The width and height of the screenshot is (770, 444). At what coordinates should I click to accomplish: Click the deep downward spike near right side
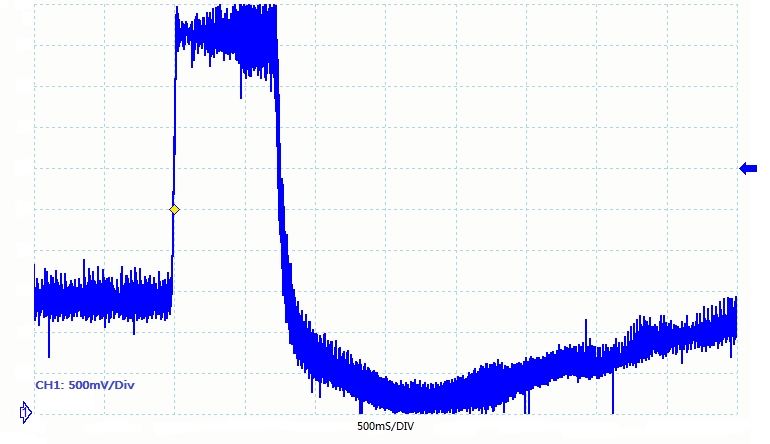pos(612,400)
